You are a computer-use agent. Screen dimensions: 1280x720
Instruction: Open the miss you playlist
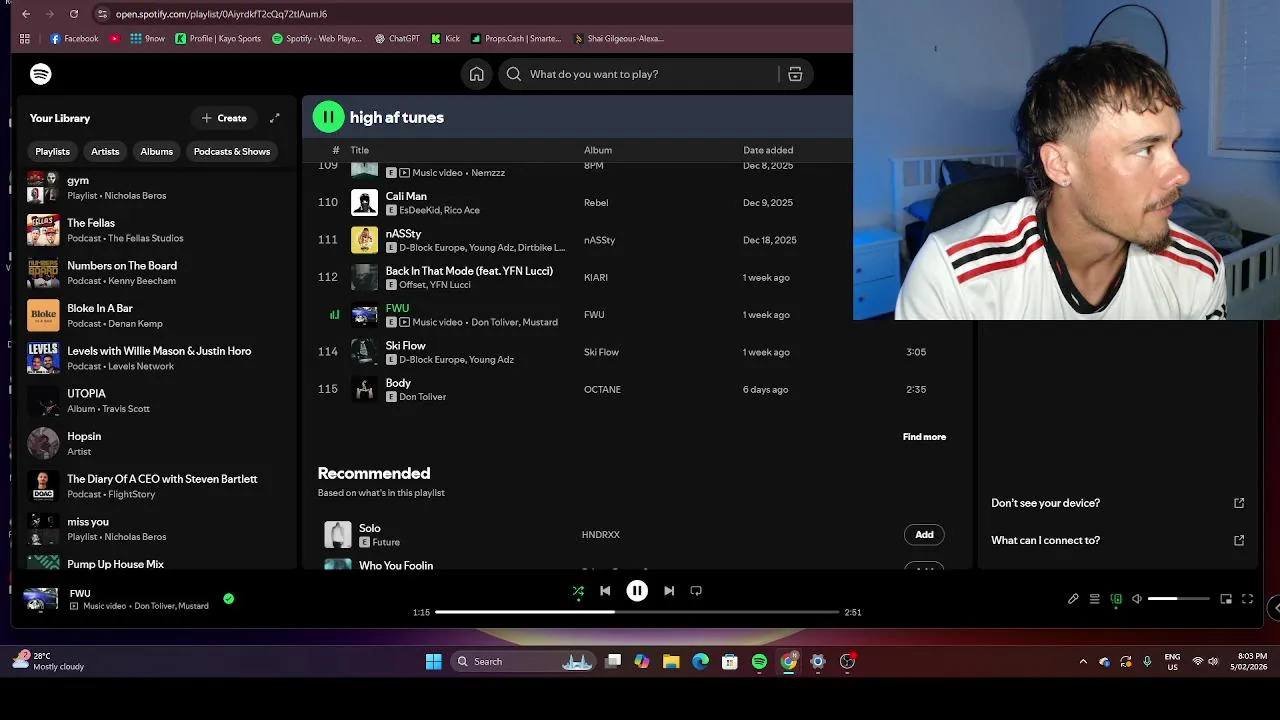(155, 529)
